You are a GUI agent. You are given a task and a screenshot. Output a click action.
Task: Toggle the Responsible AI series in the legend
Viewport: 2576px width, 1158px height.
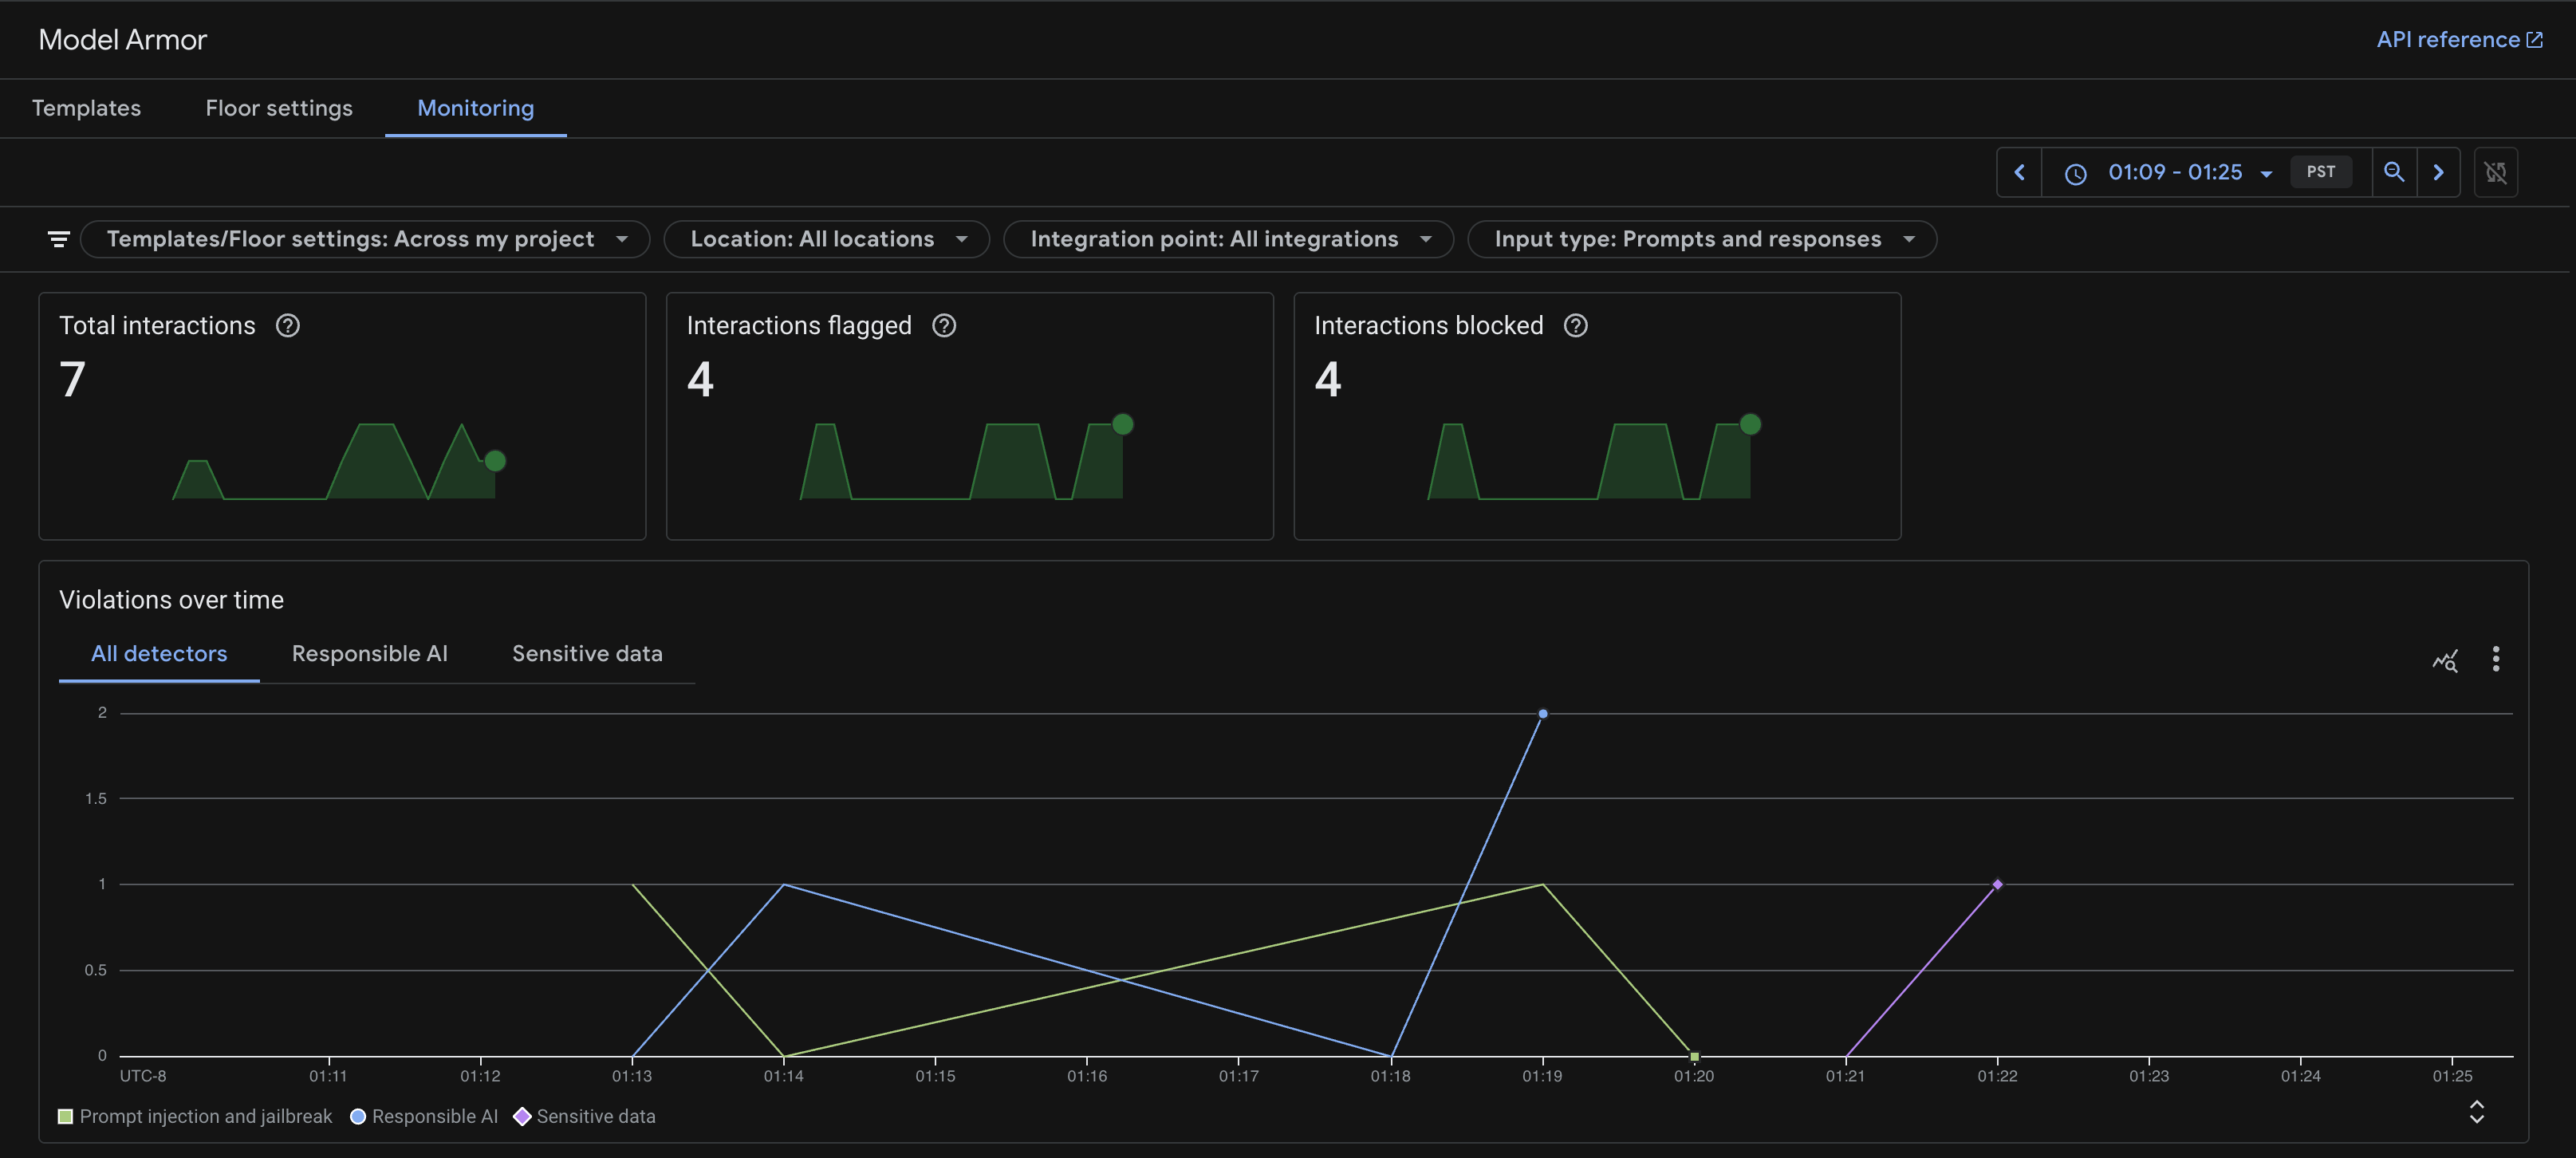pyautogui.click(x=424, y=1116)
